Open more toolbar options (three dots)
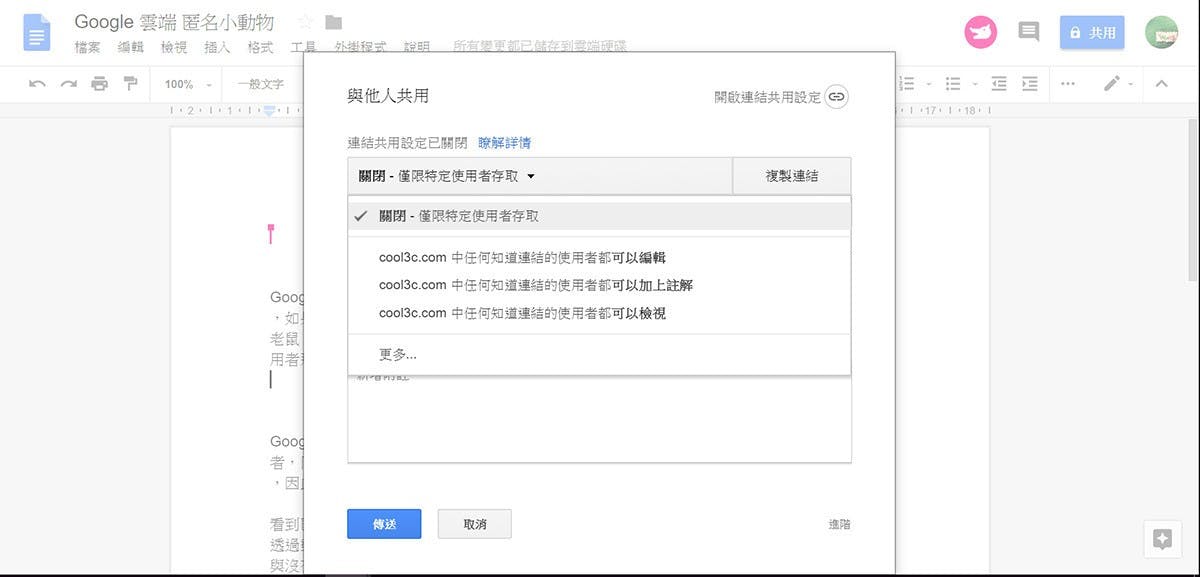Viewport: 1200px width, 577px height. click(x=1068, y=84)
